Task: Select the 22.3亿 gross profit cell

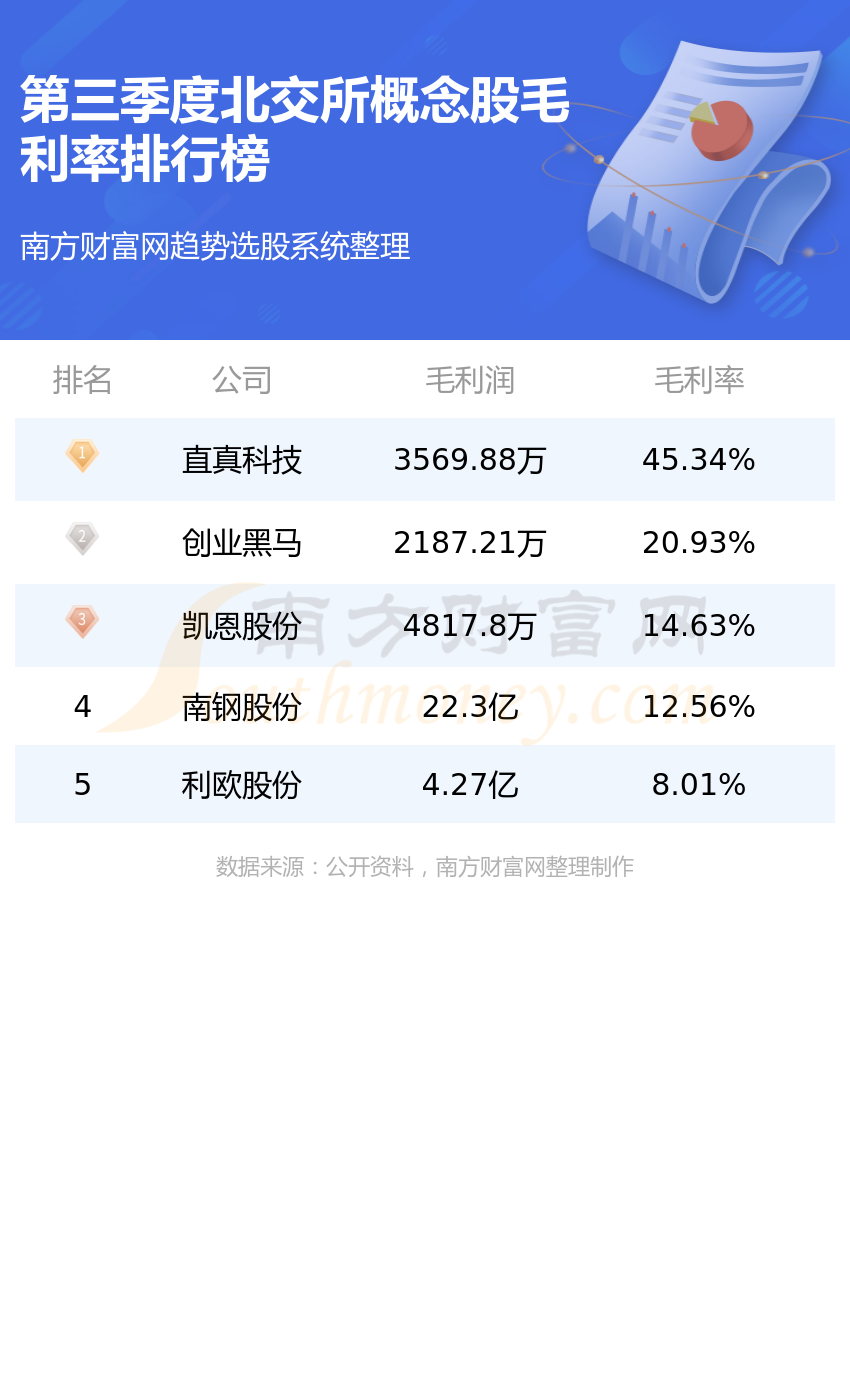Action: coord(470,707)
